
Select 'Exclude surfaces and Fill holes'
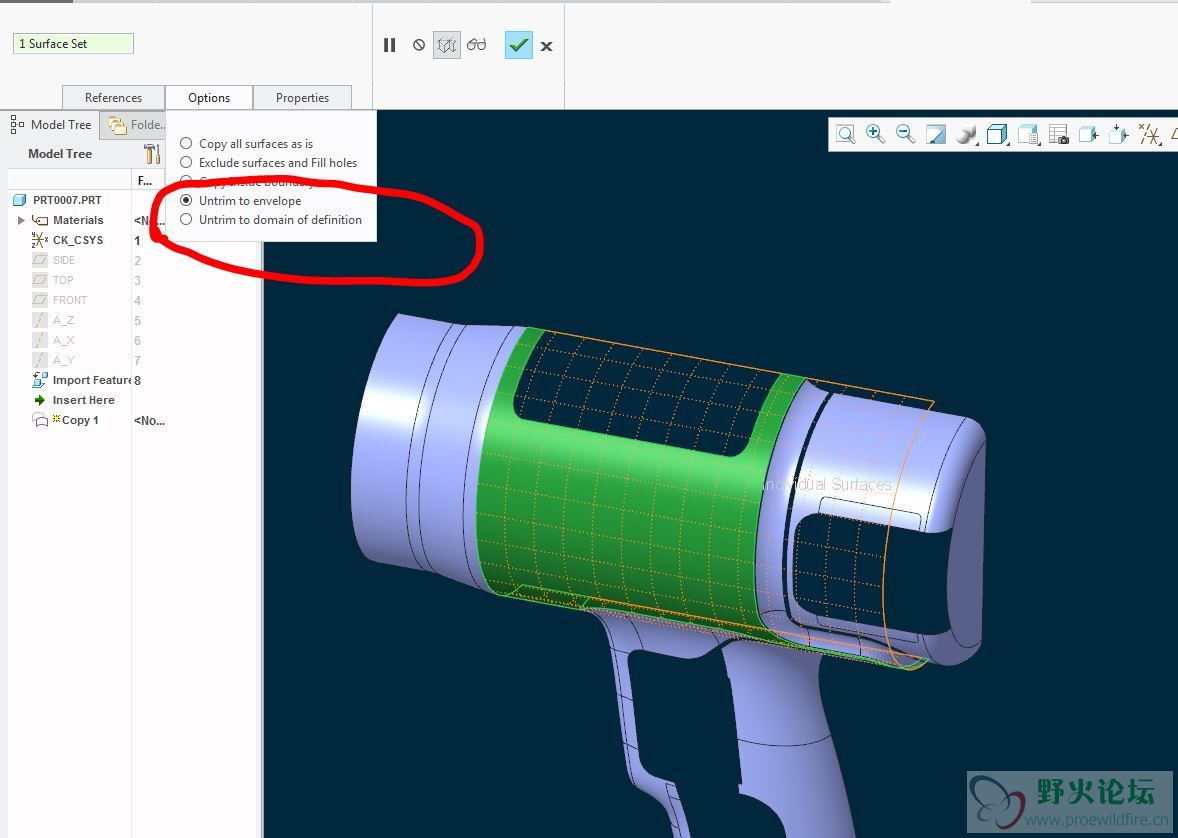click(186, 163)
